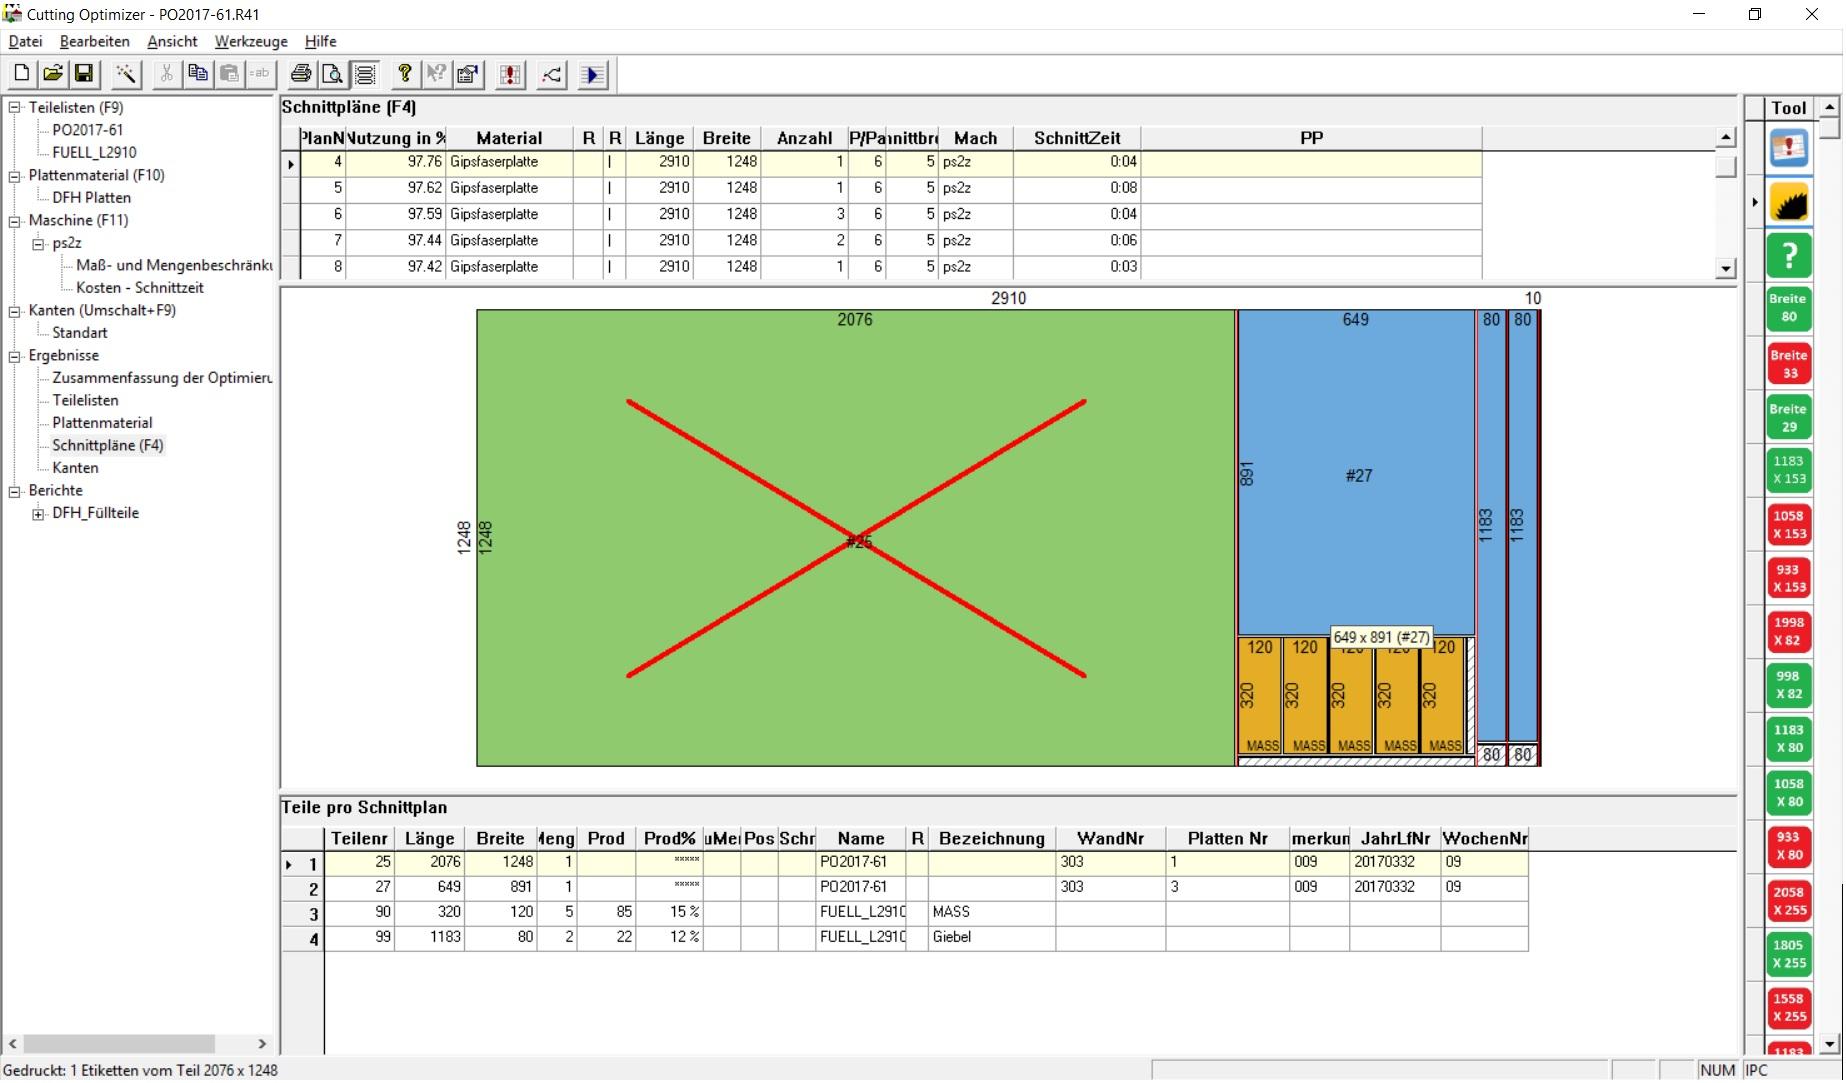The height and width of the screenshot is (1083, 1846).
Task: Click the green 2076 part #25 in layout
Action: (x=856, y=538)
